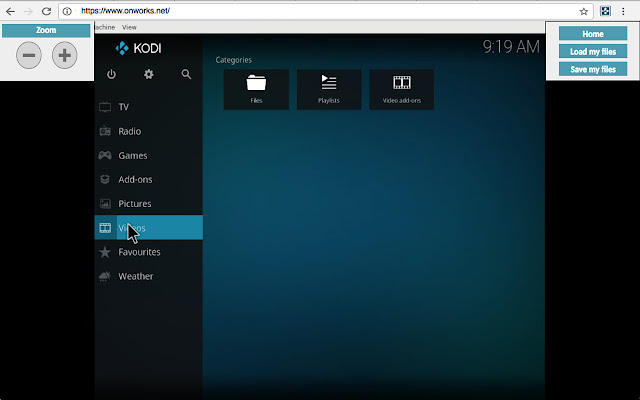640x400 pixels.
Task: Open the Games menu entry
Action: [149, 155]
